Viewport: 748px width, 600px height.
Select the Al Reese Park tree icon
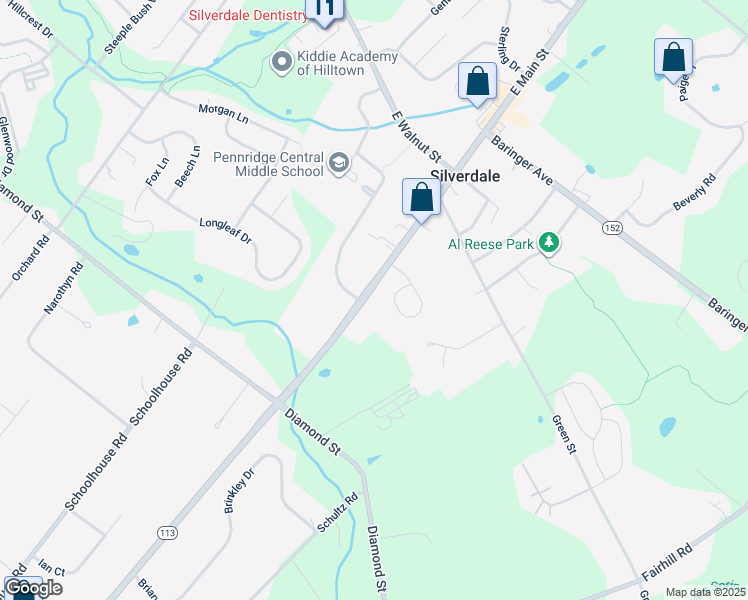pyautogui.click(x=549, y=243)
